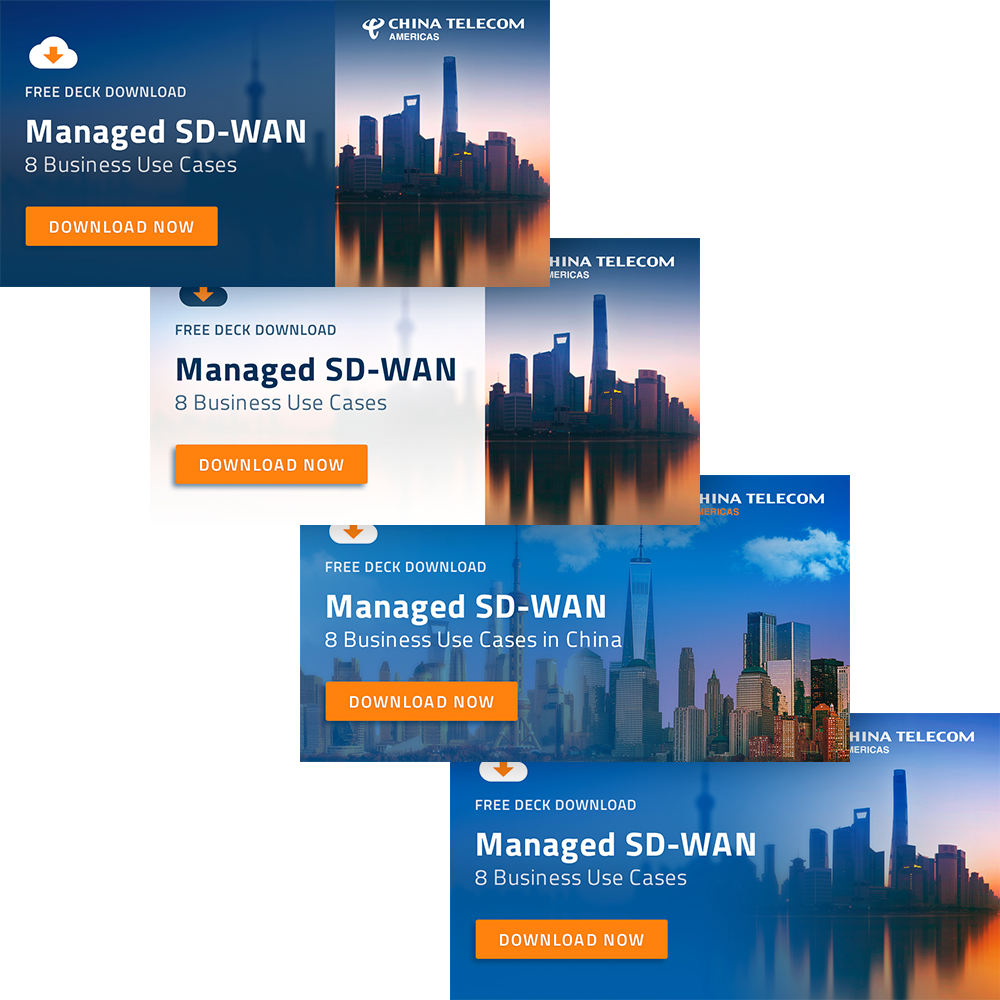This screenshot has height=1000, width=1000.
Task: Click 'FREE DECK DOWNLOAD' text in the white banner
Action: click(x=256, y=330)
